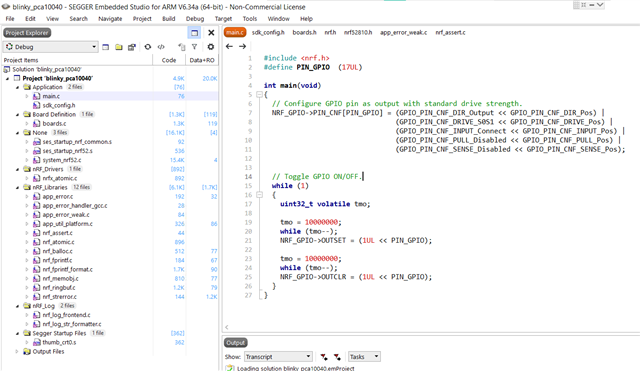This screenshot has height=371, width=640.
Task: Go back with the left arrow
Action: pos(229,47)
